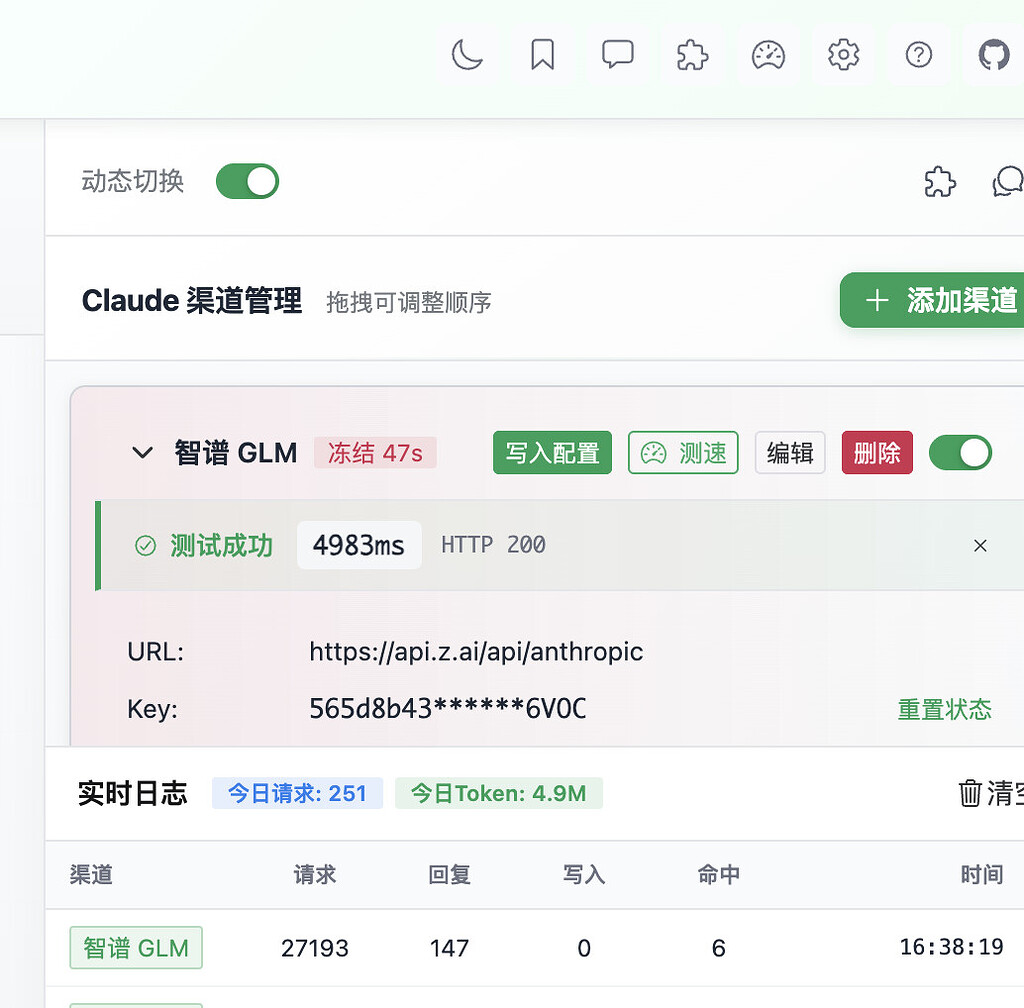Open settings gear icon
Screen dimensions: 1024x1008
click(843, 55)
